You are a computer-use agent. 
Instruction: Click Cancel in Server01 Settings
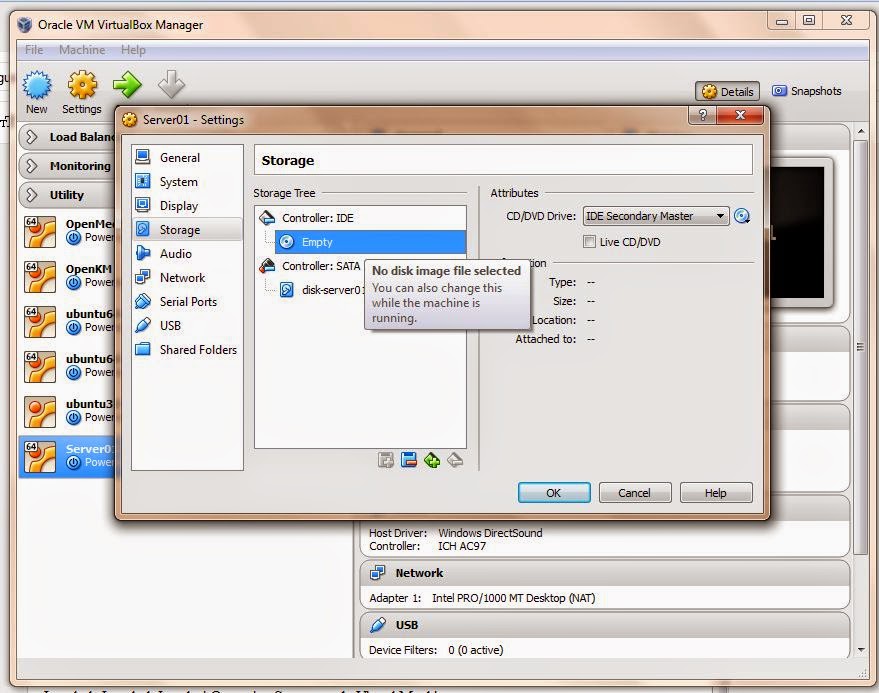pos(635,493)
